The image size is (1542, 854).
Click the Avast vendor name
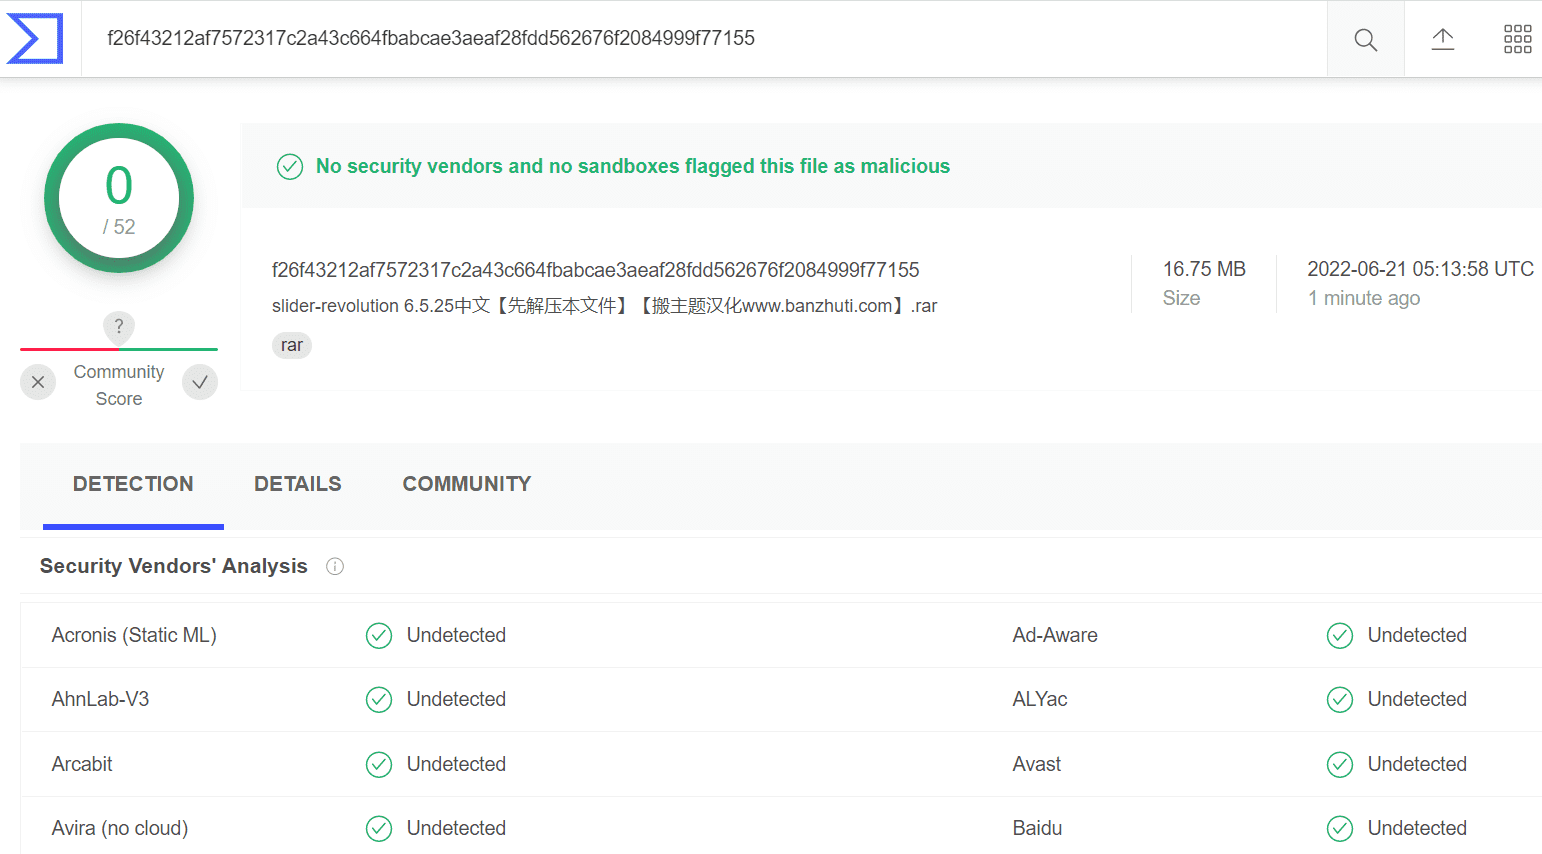tap(1037, 764)
